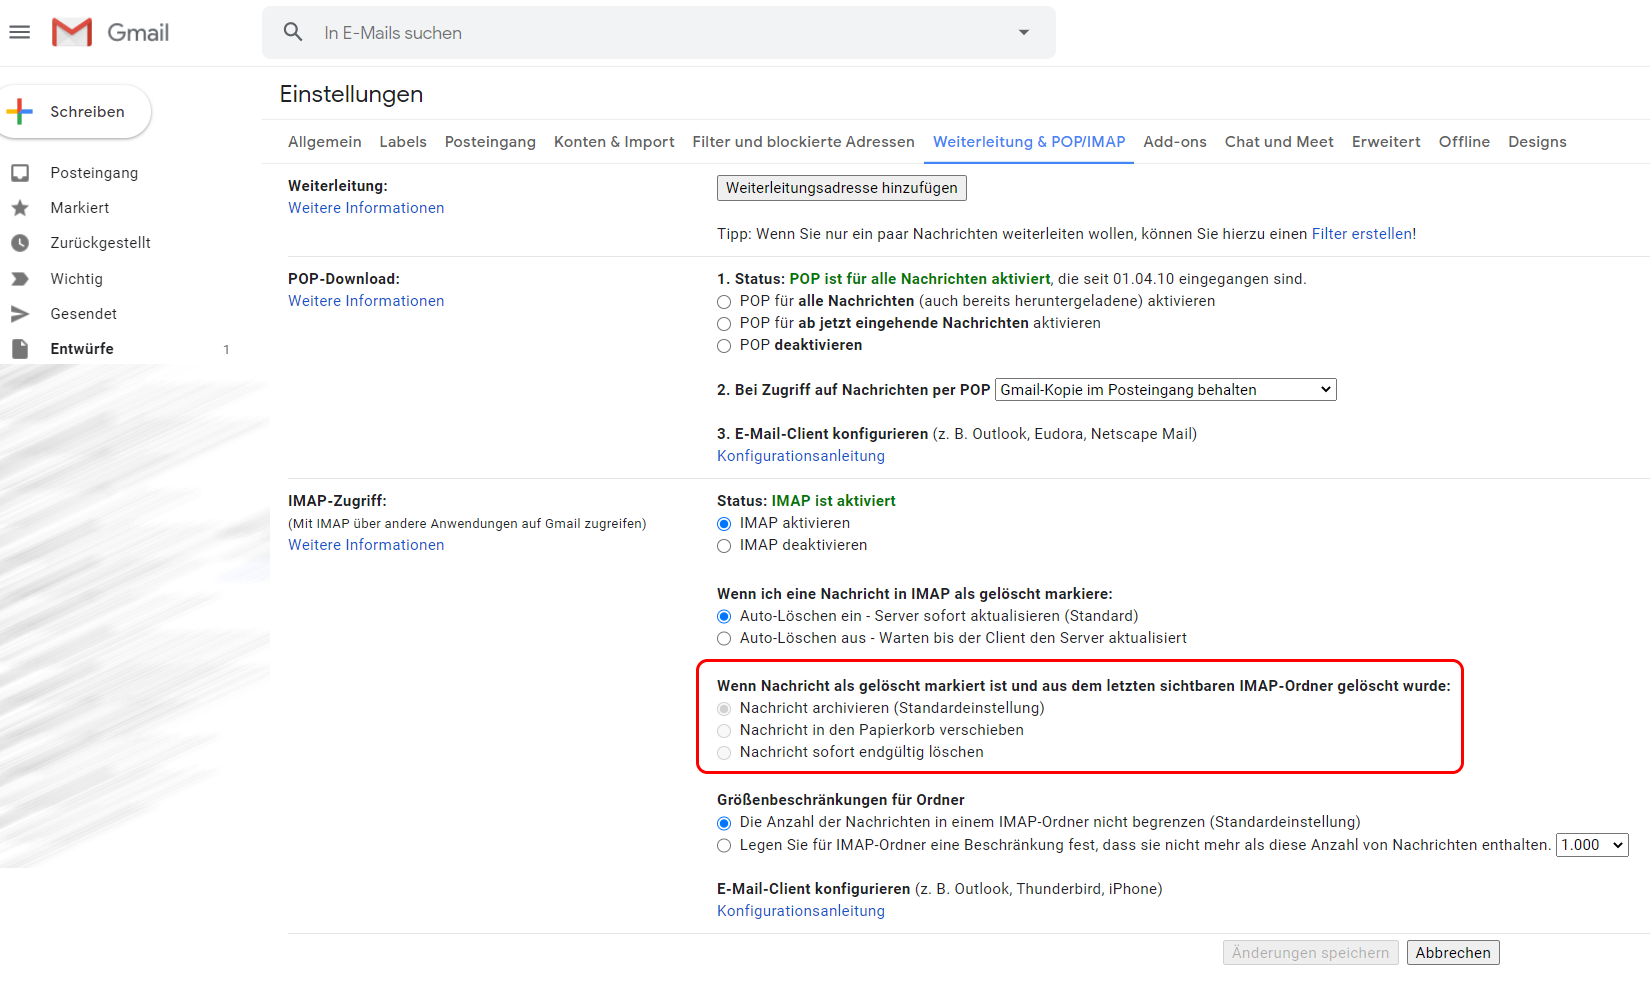Open Weitere Informationen under IMAP-Zugriff

(366, 545)
